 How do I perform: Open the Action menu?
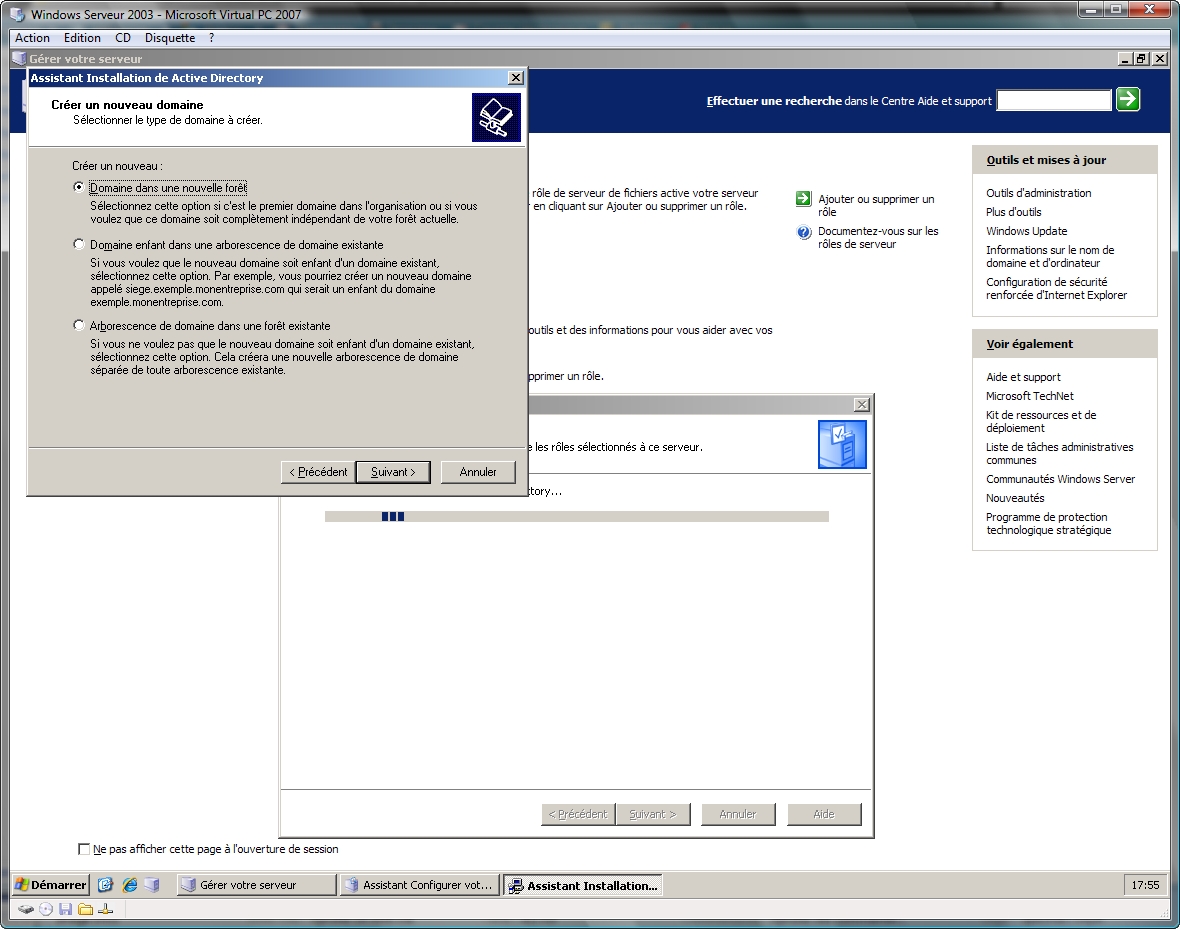[32, 38]
